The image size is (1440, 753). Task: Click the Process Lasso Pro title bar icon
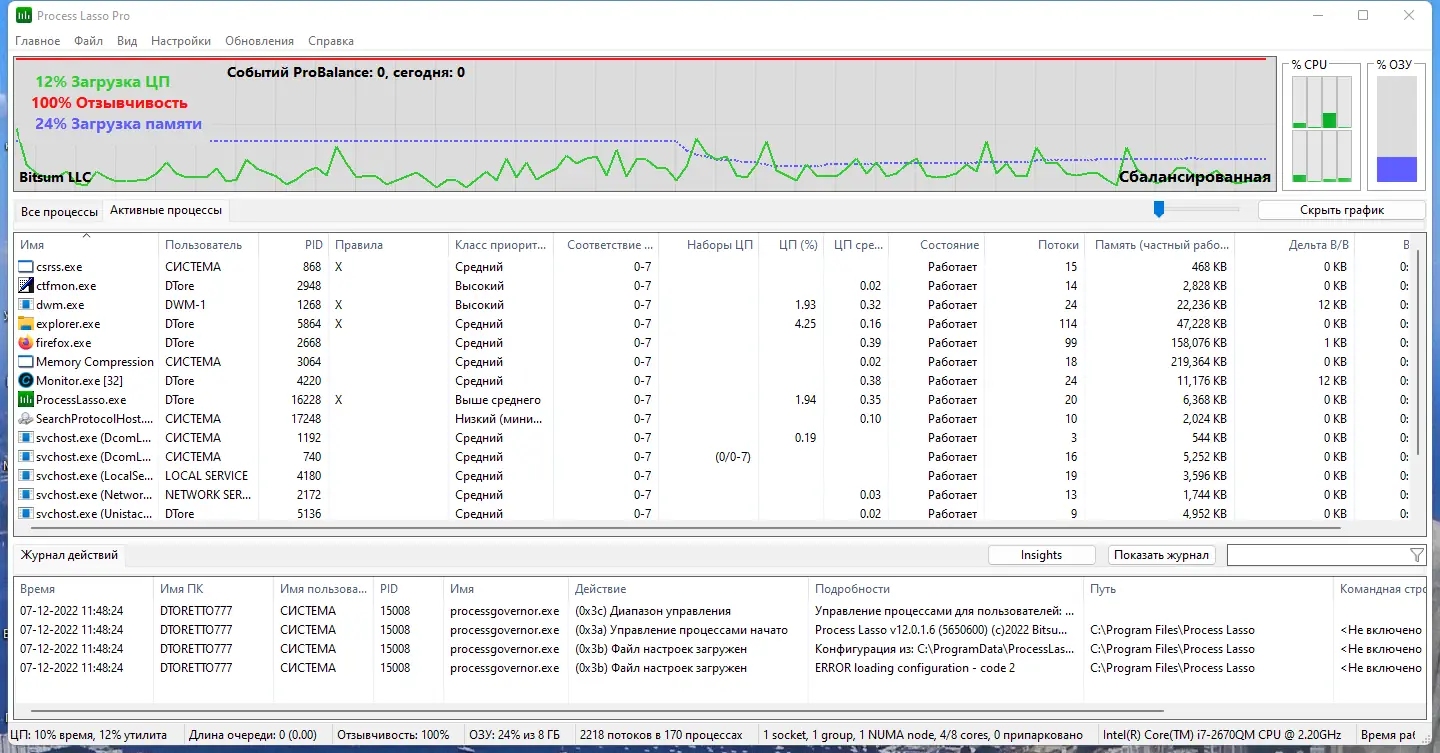23,16
